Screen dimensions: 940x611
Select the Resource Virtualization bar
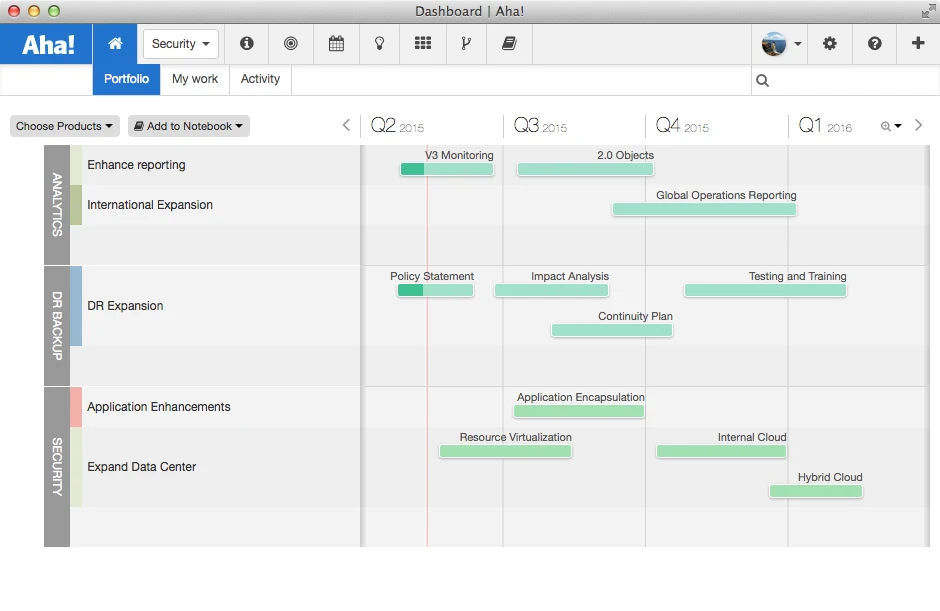click(505, 452)
